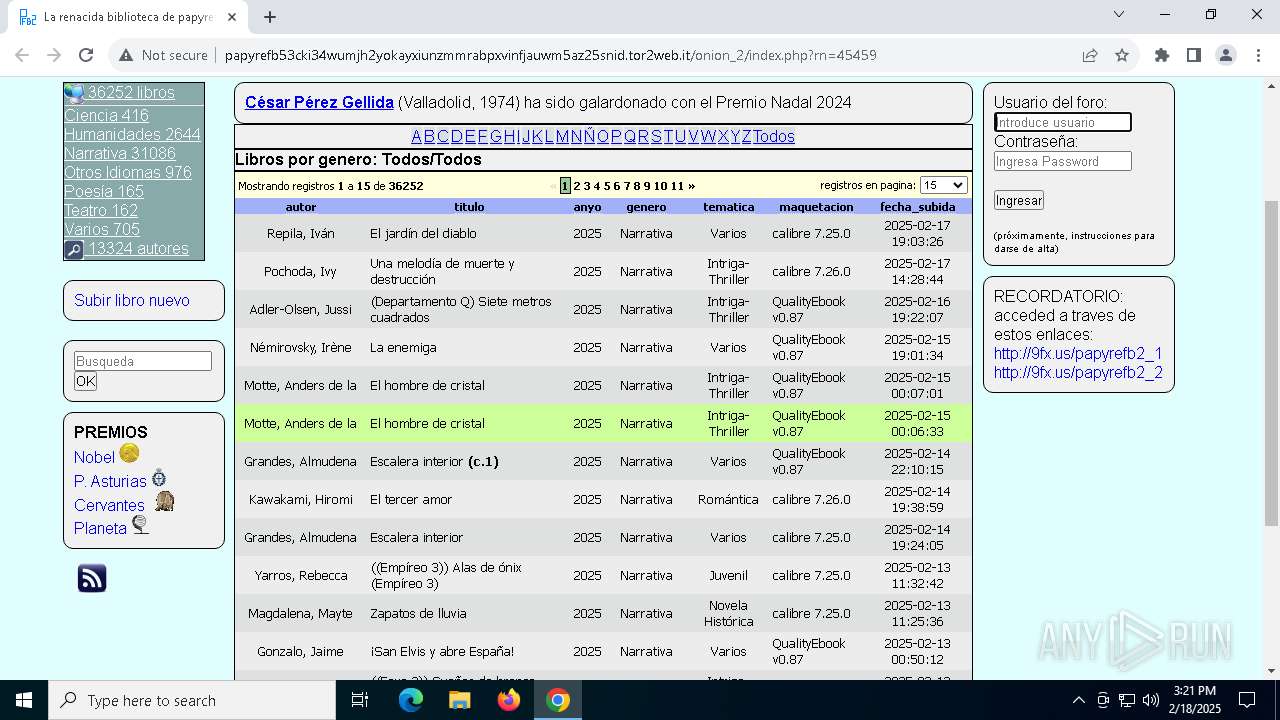Open Chrome three-dot menu

point(1257,55)
